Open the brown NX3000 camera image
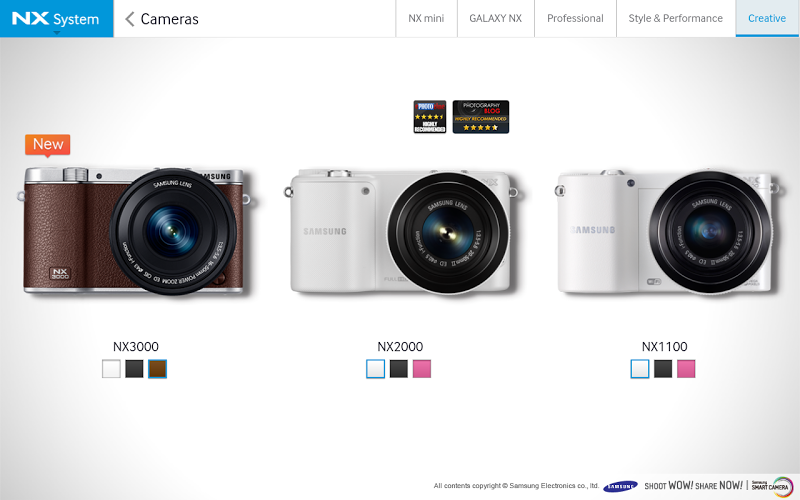The image size is (800, 500). (x=136, y=231)
